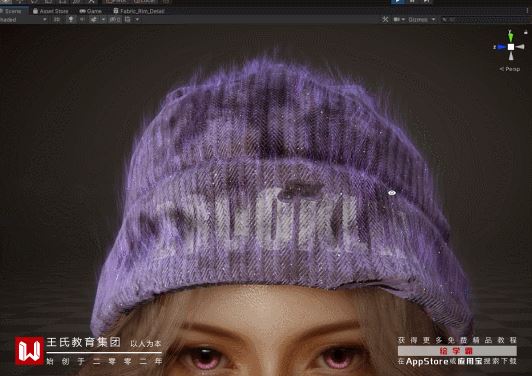This screenshot has width=532, height=376.
Task: Open the component tools icon in Scene toolbar
Action: (385, 20)
